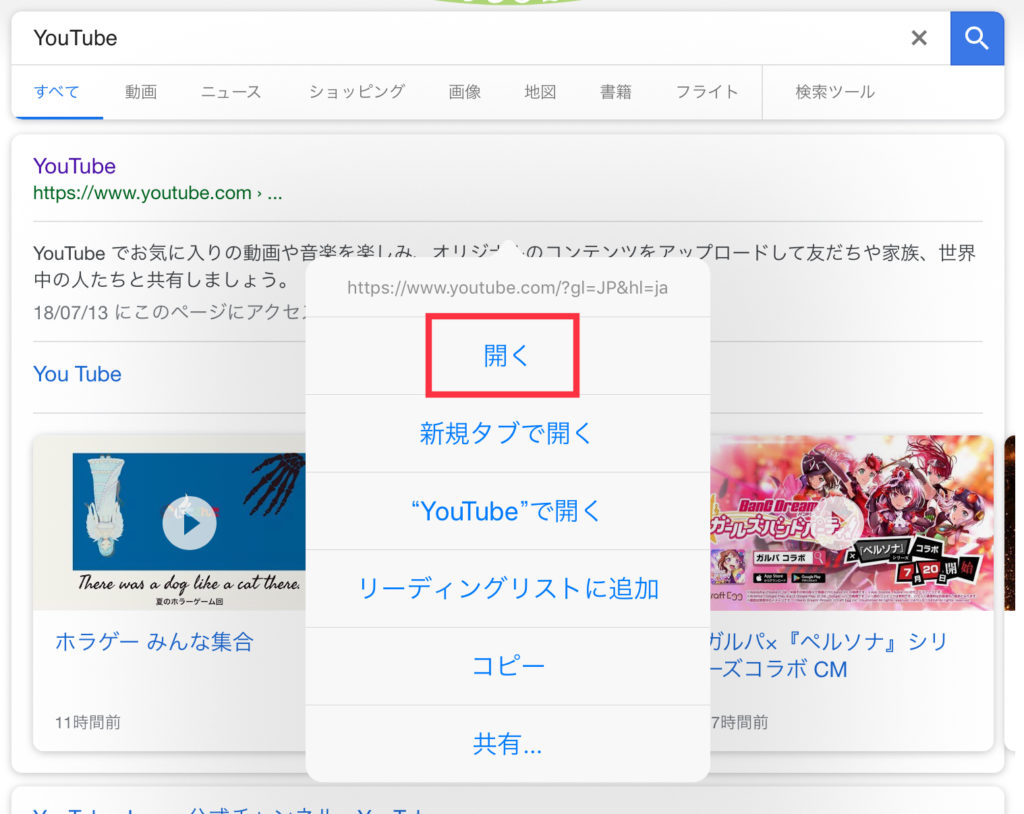This screenshot has width=1024, height=814.
Task: Choose 新規タブで開く in the popup
Action: 507,433
